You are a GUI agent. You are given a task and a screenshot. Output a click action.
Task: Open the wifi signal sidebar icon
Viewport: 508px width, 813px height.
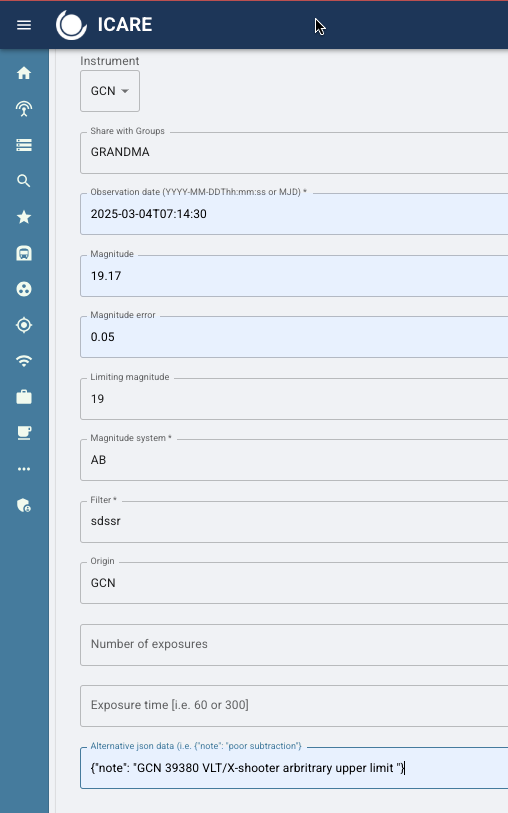click(24, 361)
